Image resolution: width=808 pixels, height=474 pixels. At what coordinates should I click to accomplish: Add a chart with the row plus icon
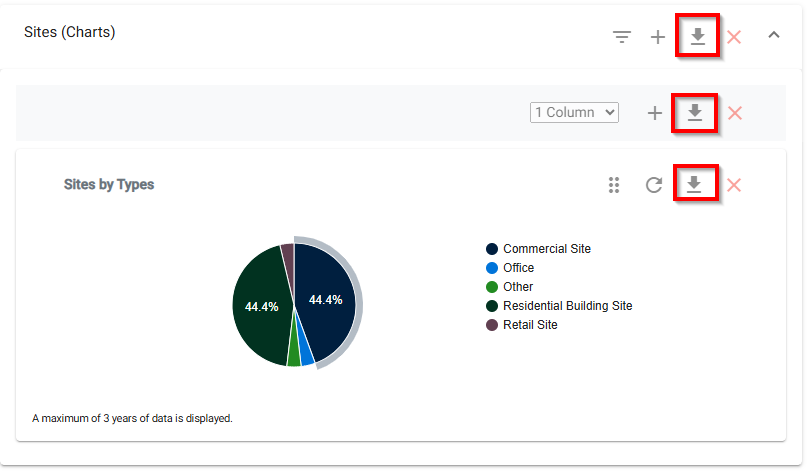point(654,113)
